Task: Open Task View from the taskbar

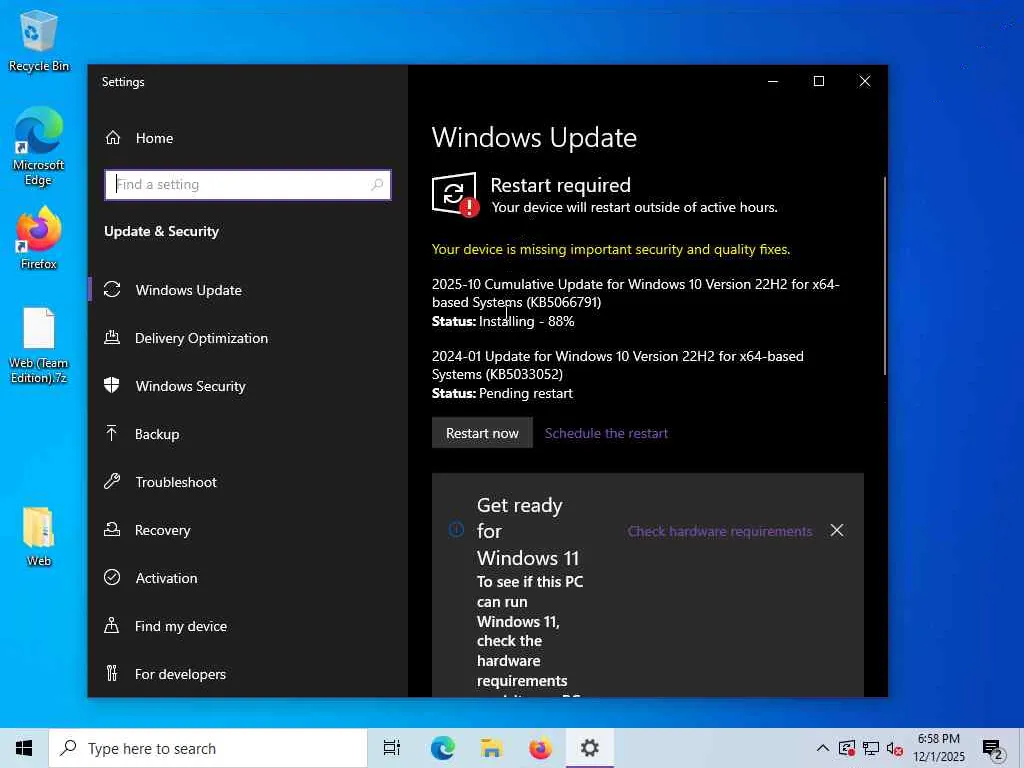Action: tap(392, 748)
